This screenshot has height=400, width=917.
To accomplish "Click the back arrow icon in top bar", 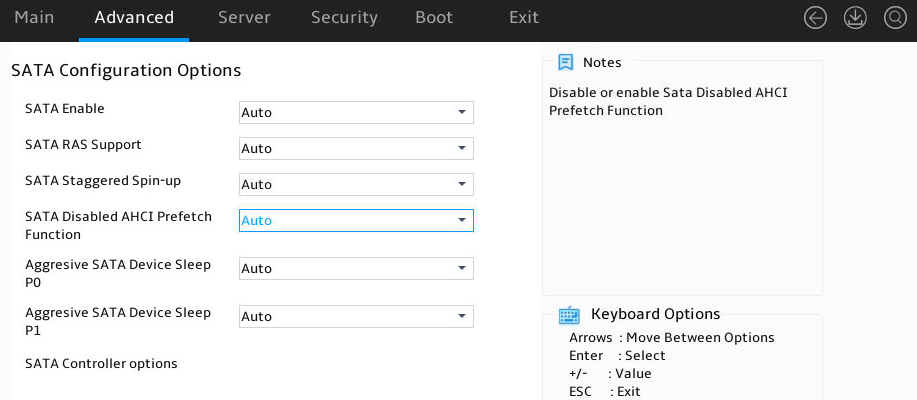I will point(815,18).
